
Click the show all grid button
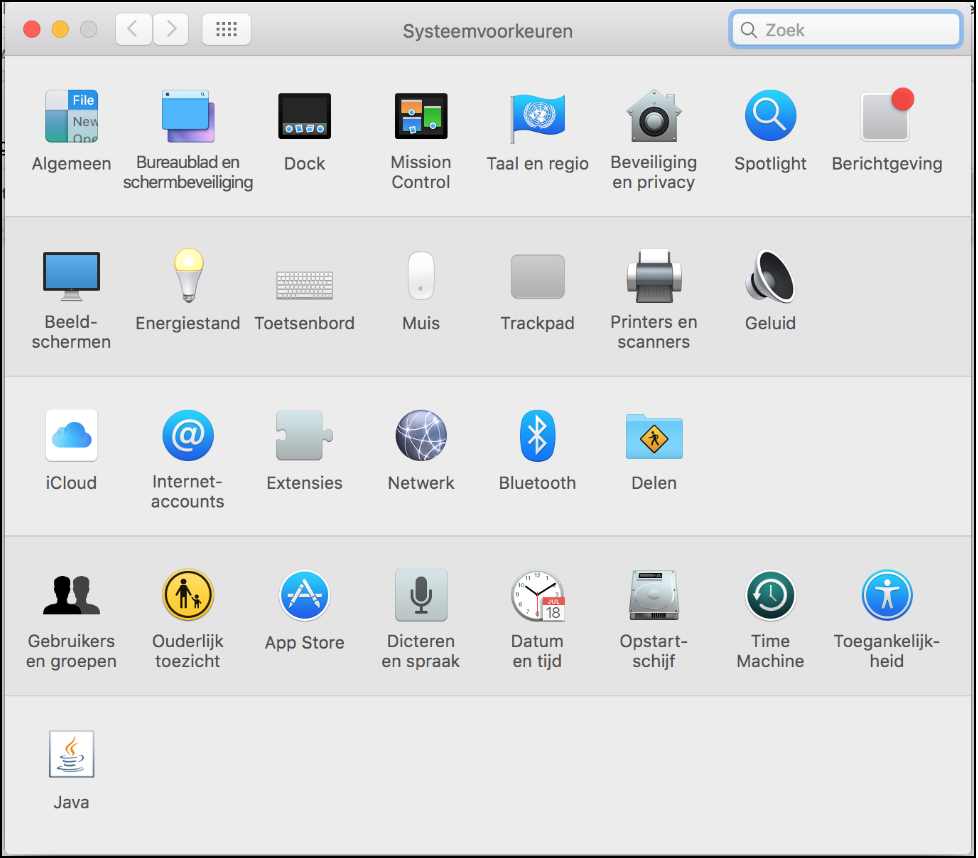click(226, 30)
